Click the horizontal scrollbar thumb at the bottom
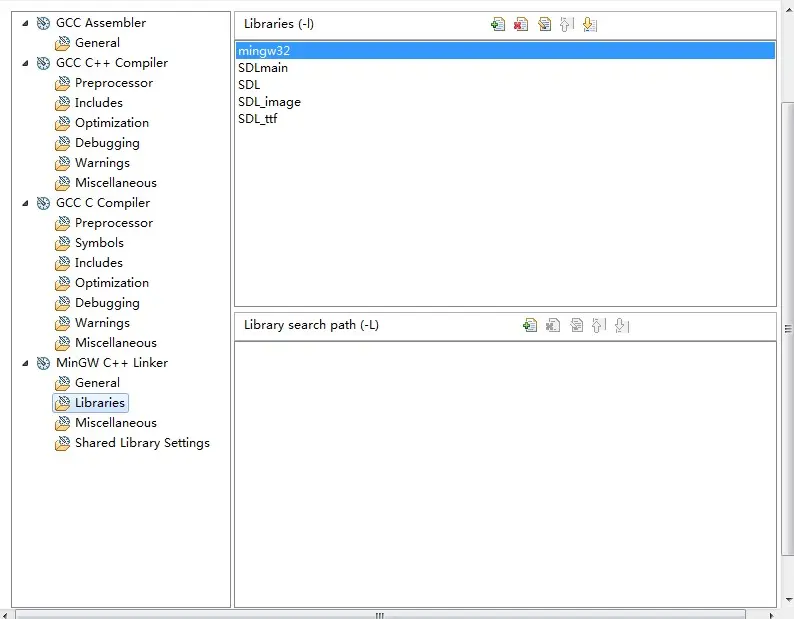This screenshot has height=619, width=794. tap(380, 615)
